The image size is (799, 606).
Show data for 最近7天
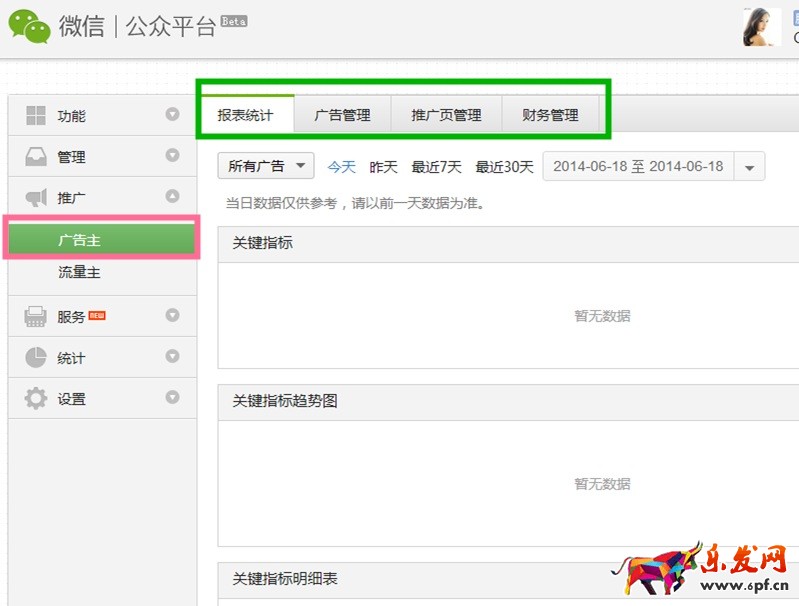pos(436,167)
